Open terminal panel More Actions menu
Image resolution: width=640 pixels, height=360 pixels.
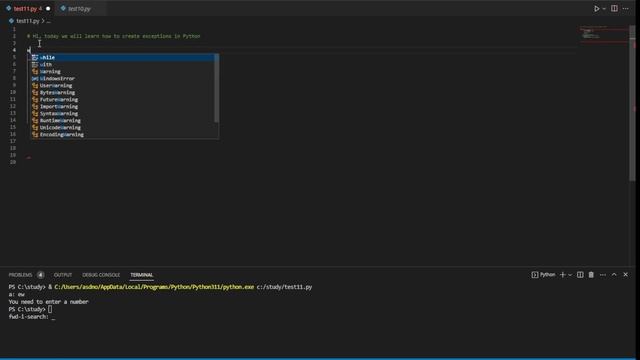(x=602, y=275)
